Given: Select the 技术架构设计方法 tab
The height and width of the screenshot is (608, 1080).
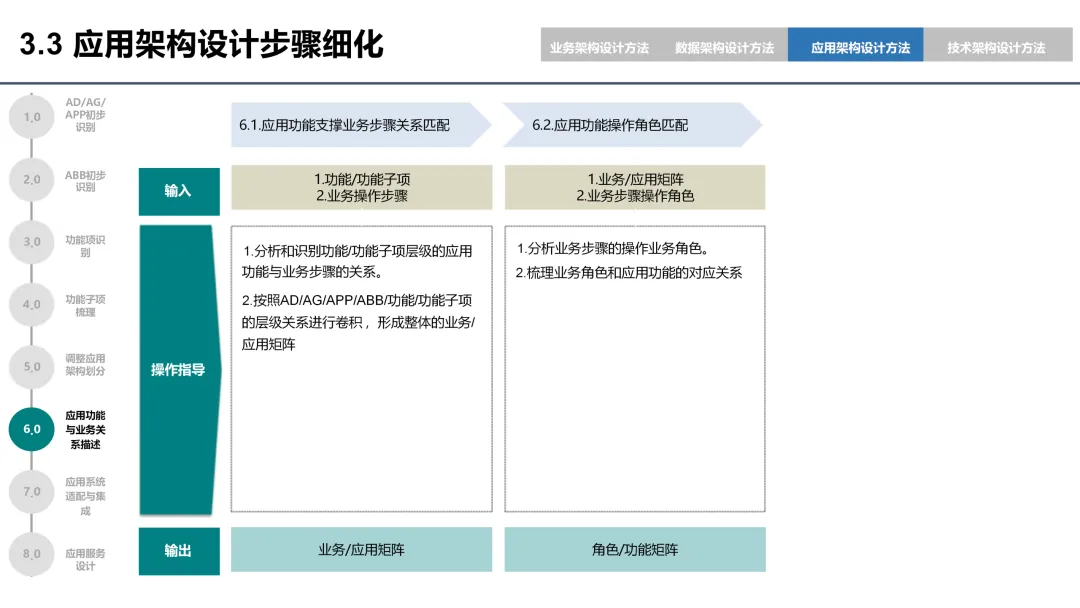Looking at the screenshot, I should pos(997,48).
